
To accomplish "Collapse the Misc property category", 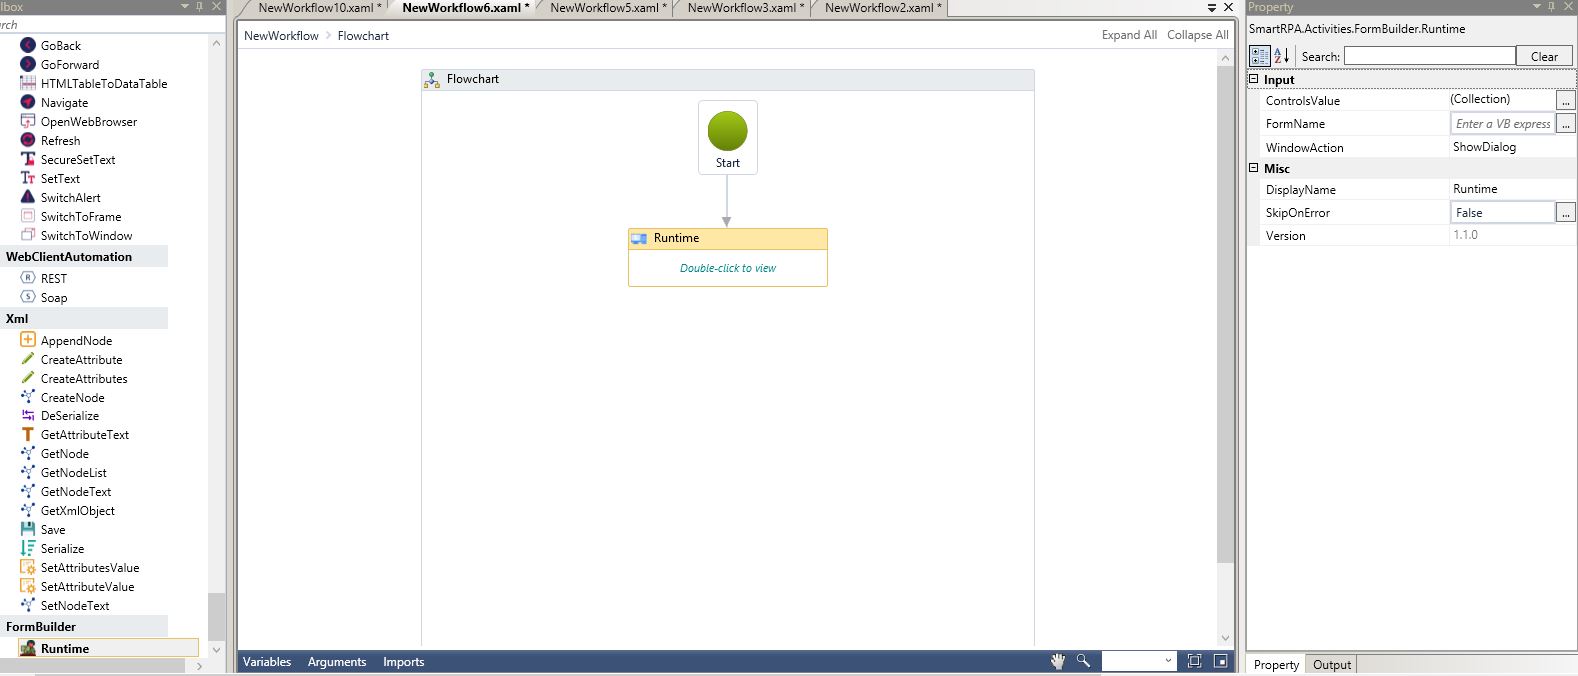I will (x=1254, y=168).
